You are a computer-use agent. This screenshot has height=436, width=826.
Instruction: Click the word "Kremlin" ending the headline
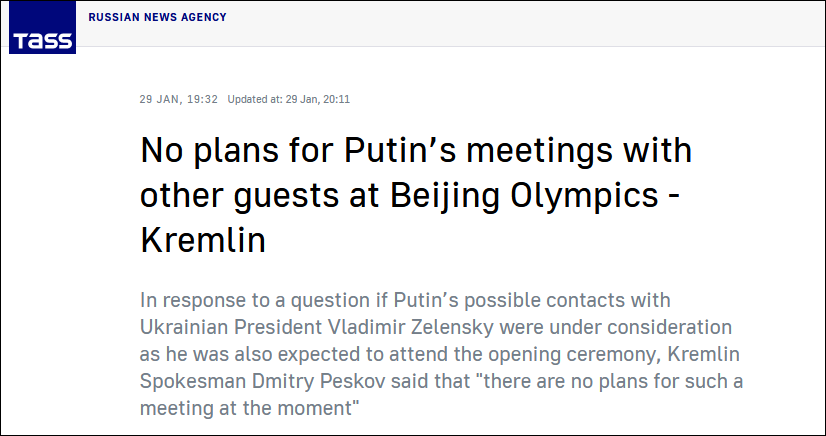pyautogui.click(x=203, y=240)
